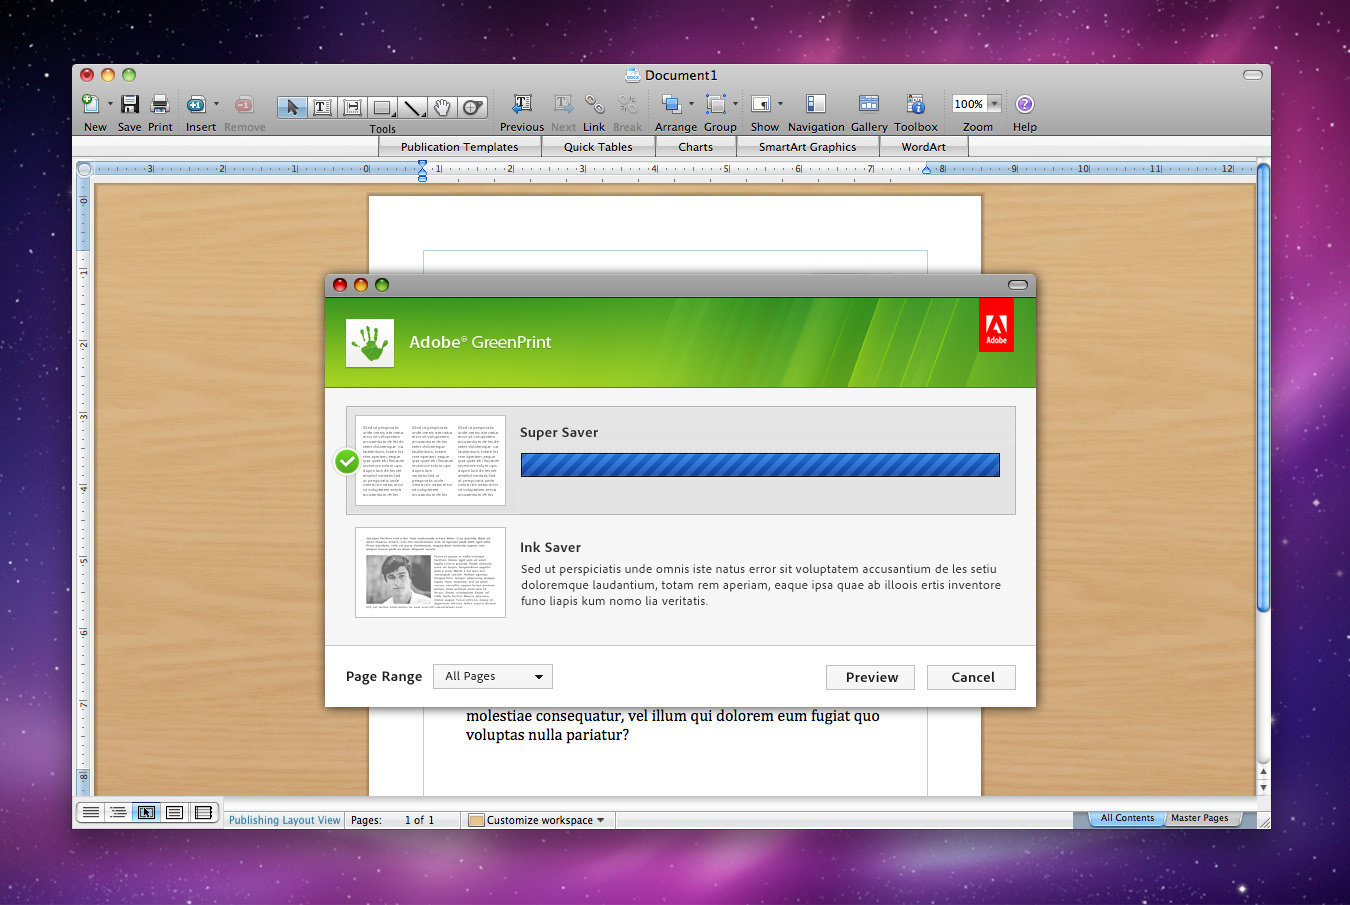The image size is (1350, 905).
Task: Click the GreenPrint hand logo
Action: (370, 343)
